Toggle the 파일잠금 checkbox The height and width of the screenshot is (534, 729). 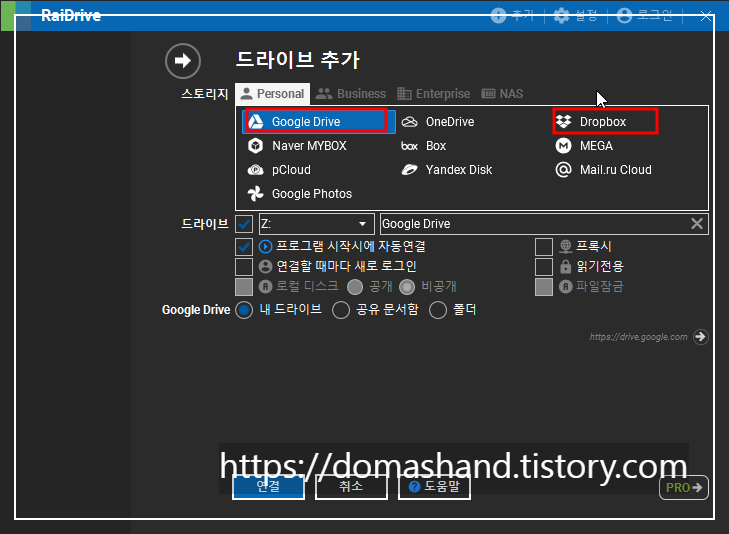544,287
